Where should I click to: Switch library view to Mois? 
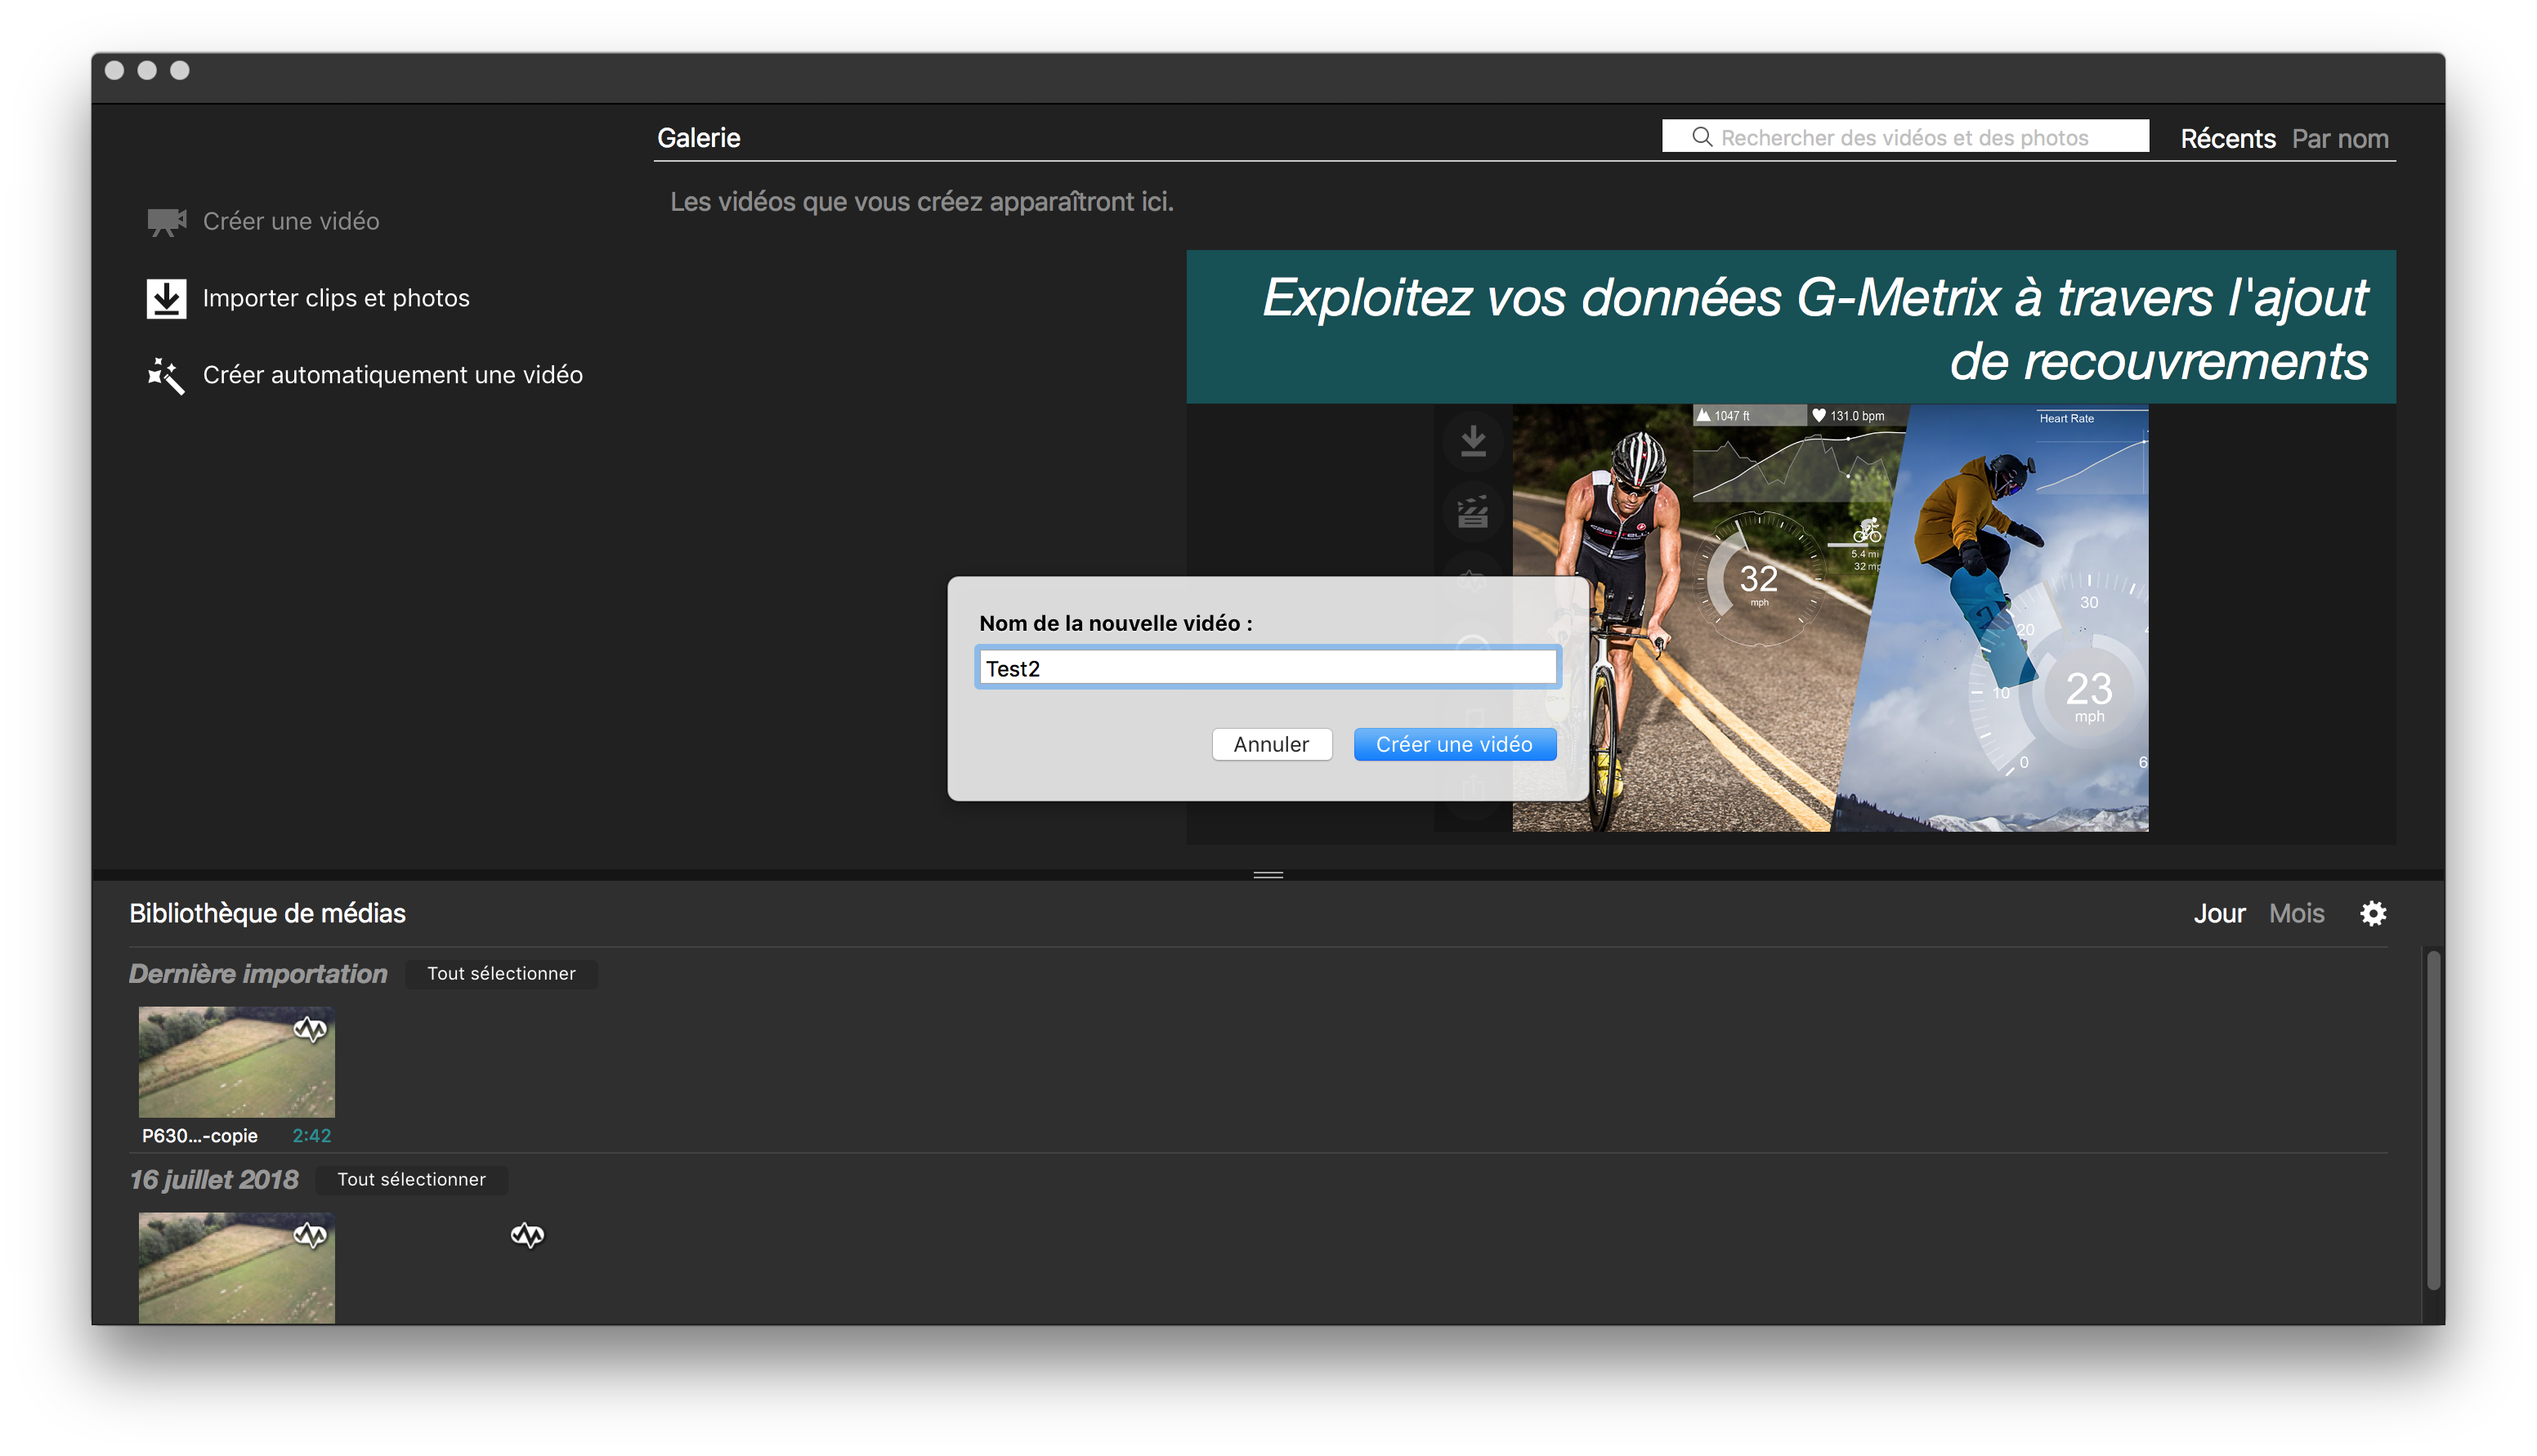coord(2296,913)
